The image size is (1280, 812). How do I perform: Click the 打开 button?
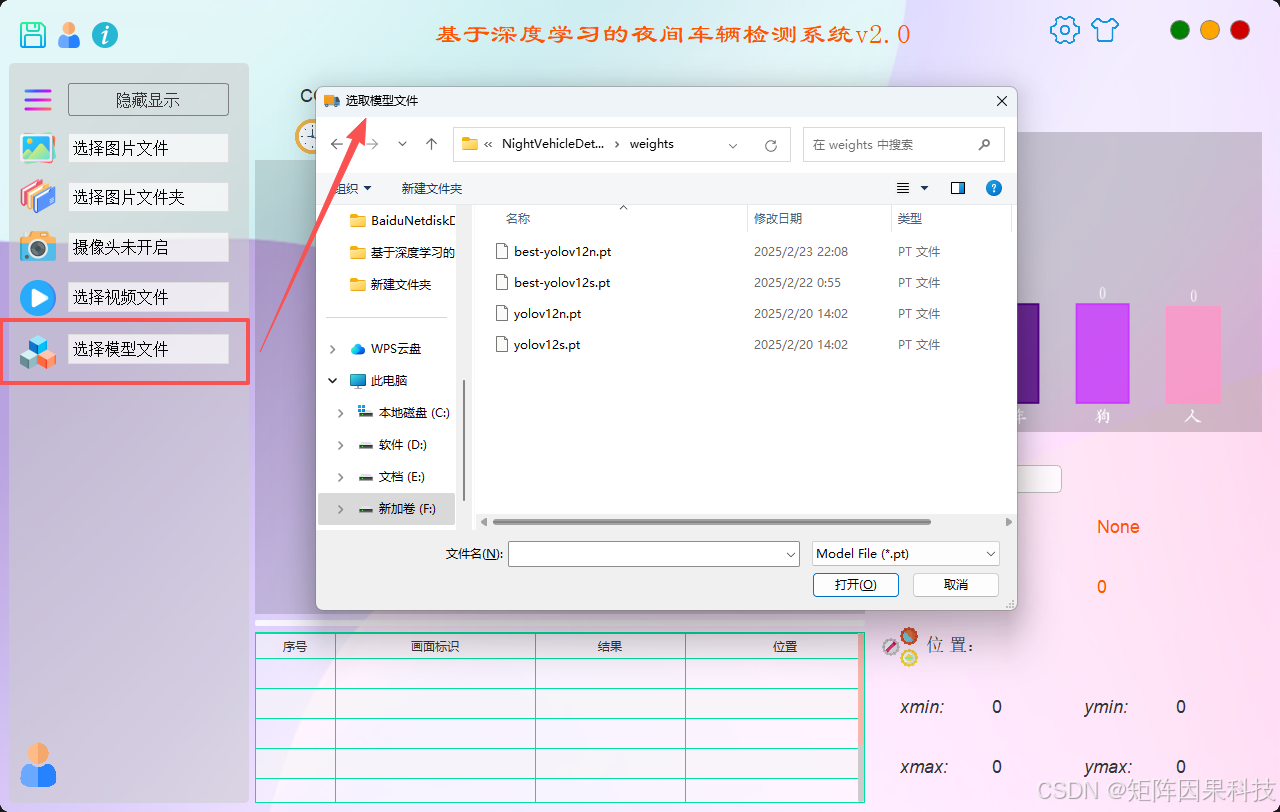856,585
